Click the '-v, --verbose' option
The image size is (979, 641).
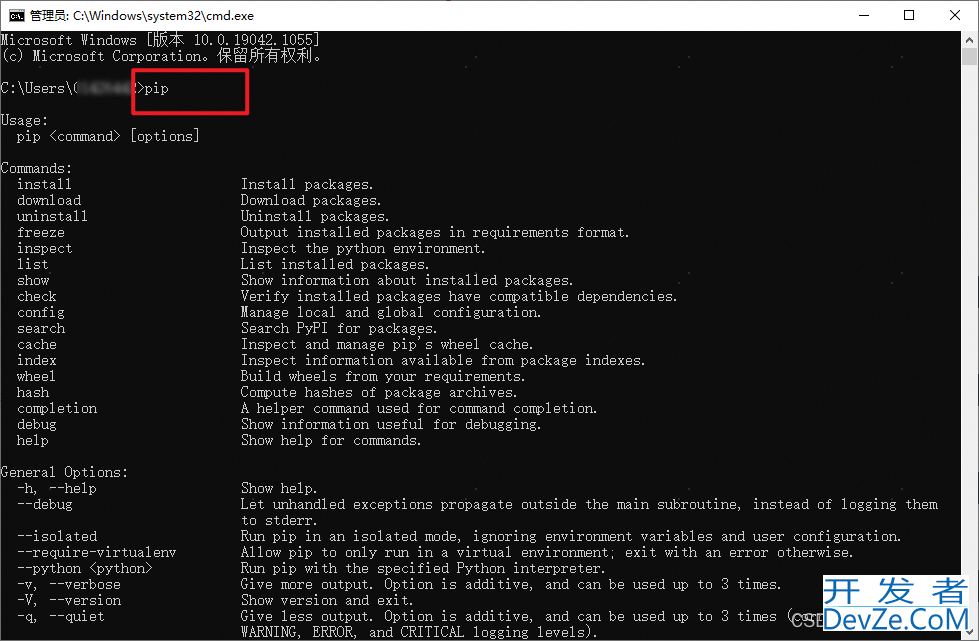[69, 585]
